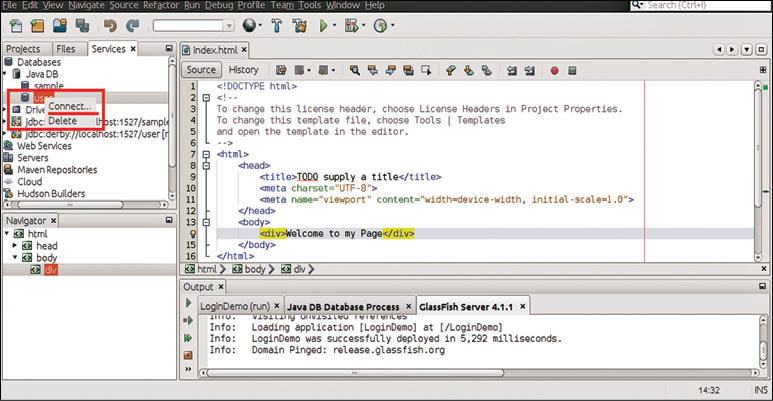Image resolution: width=773 pixels, height=401 pixels.
Task: Collapse the body node in Navigator
Action: pos(17,258)
